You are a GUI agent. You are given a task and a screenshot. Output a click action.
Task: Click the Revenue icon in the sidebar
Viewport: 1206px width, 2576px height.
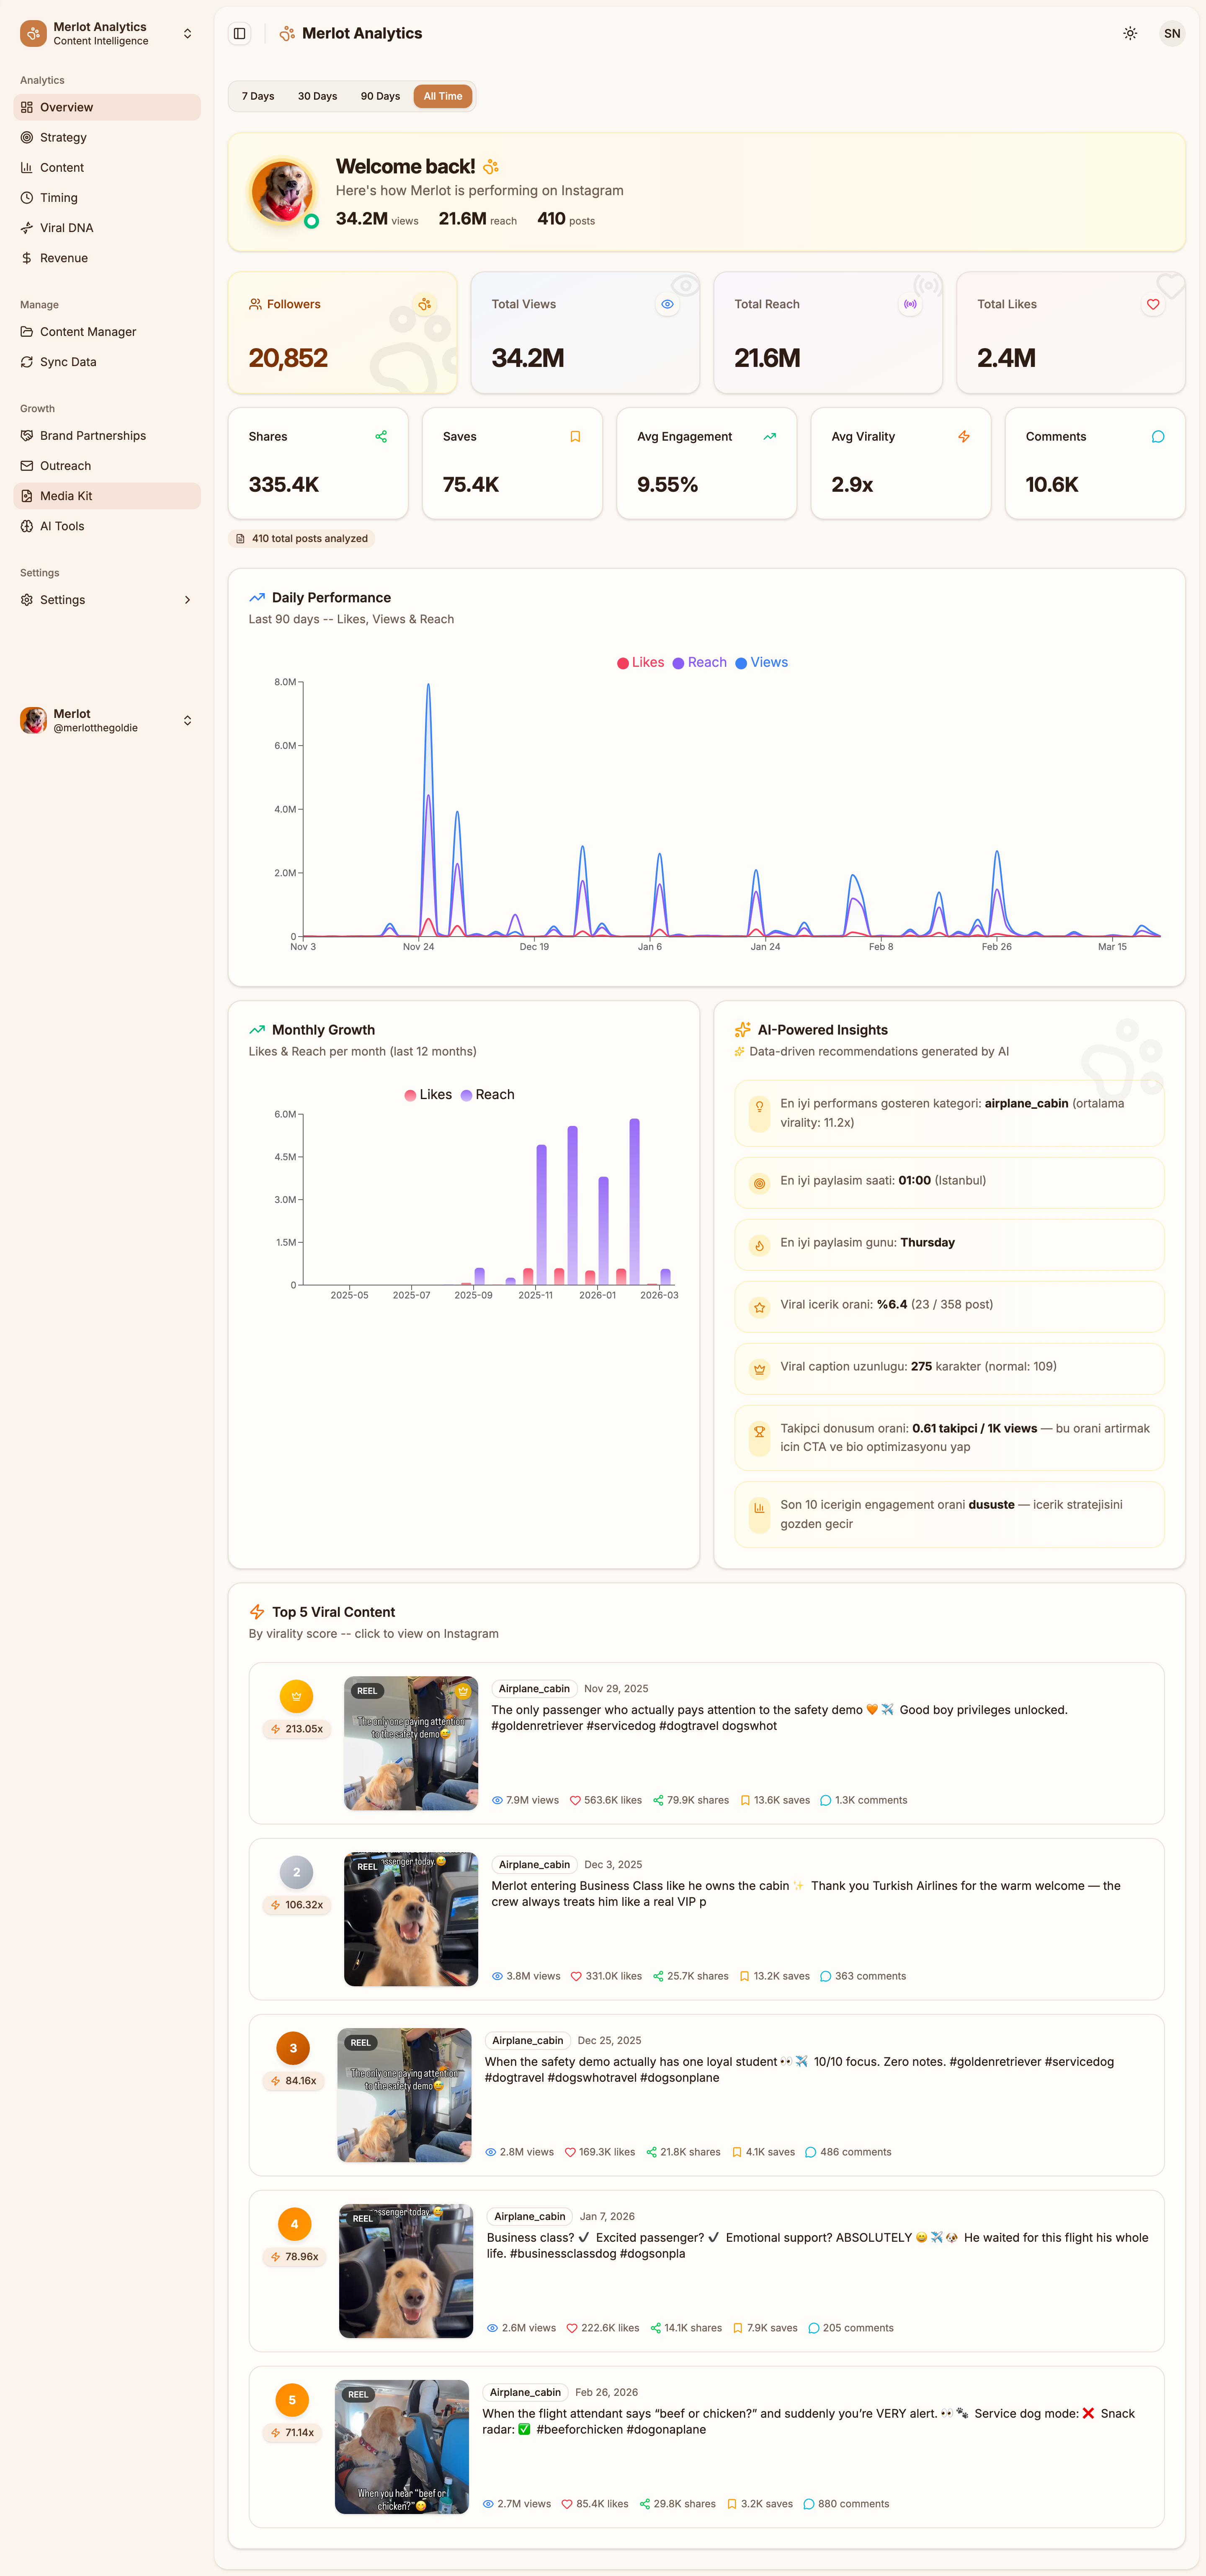coord(26,257)
